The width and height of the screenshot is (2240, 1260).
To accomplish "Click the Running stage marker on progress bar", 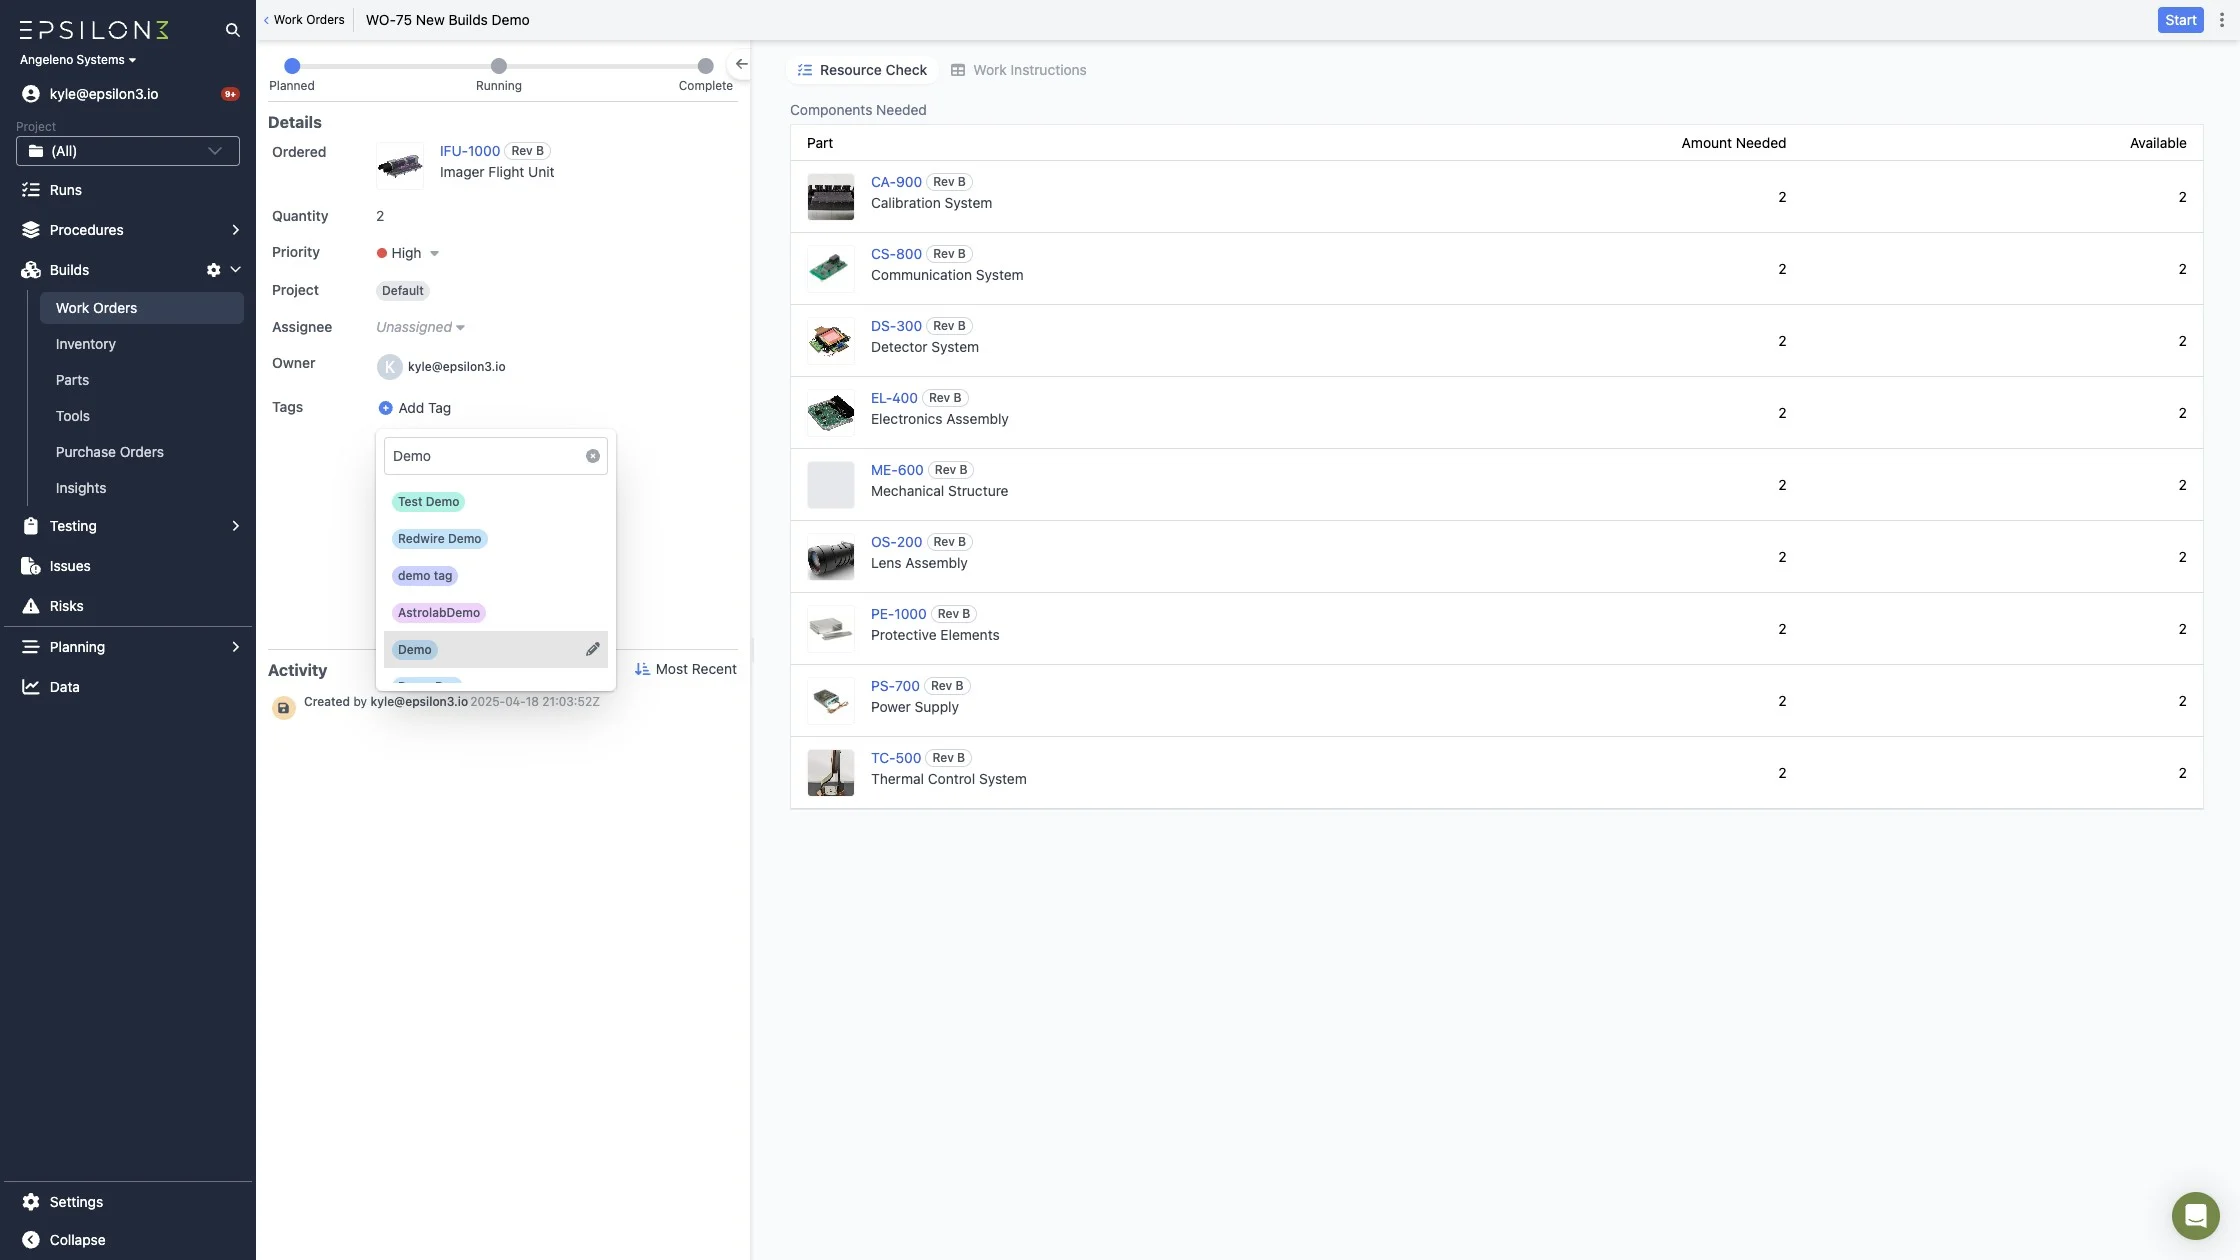I will pyautogui.click(x=498, y=66).
